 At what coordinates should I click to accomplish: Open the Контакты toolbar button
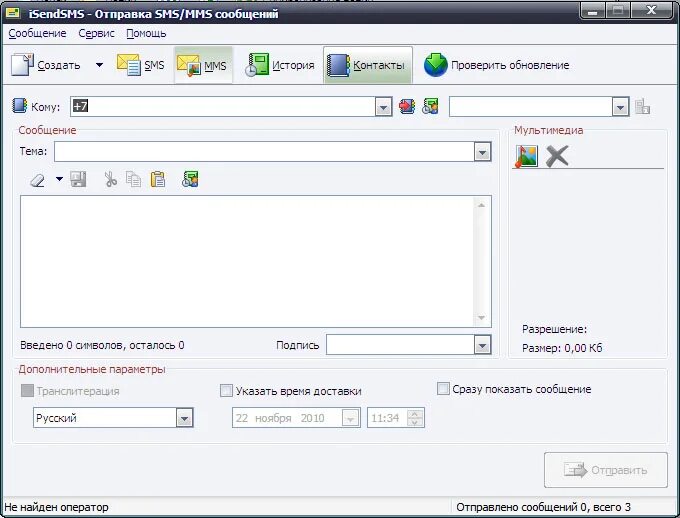367,65
